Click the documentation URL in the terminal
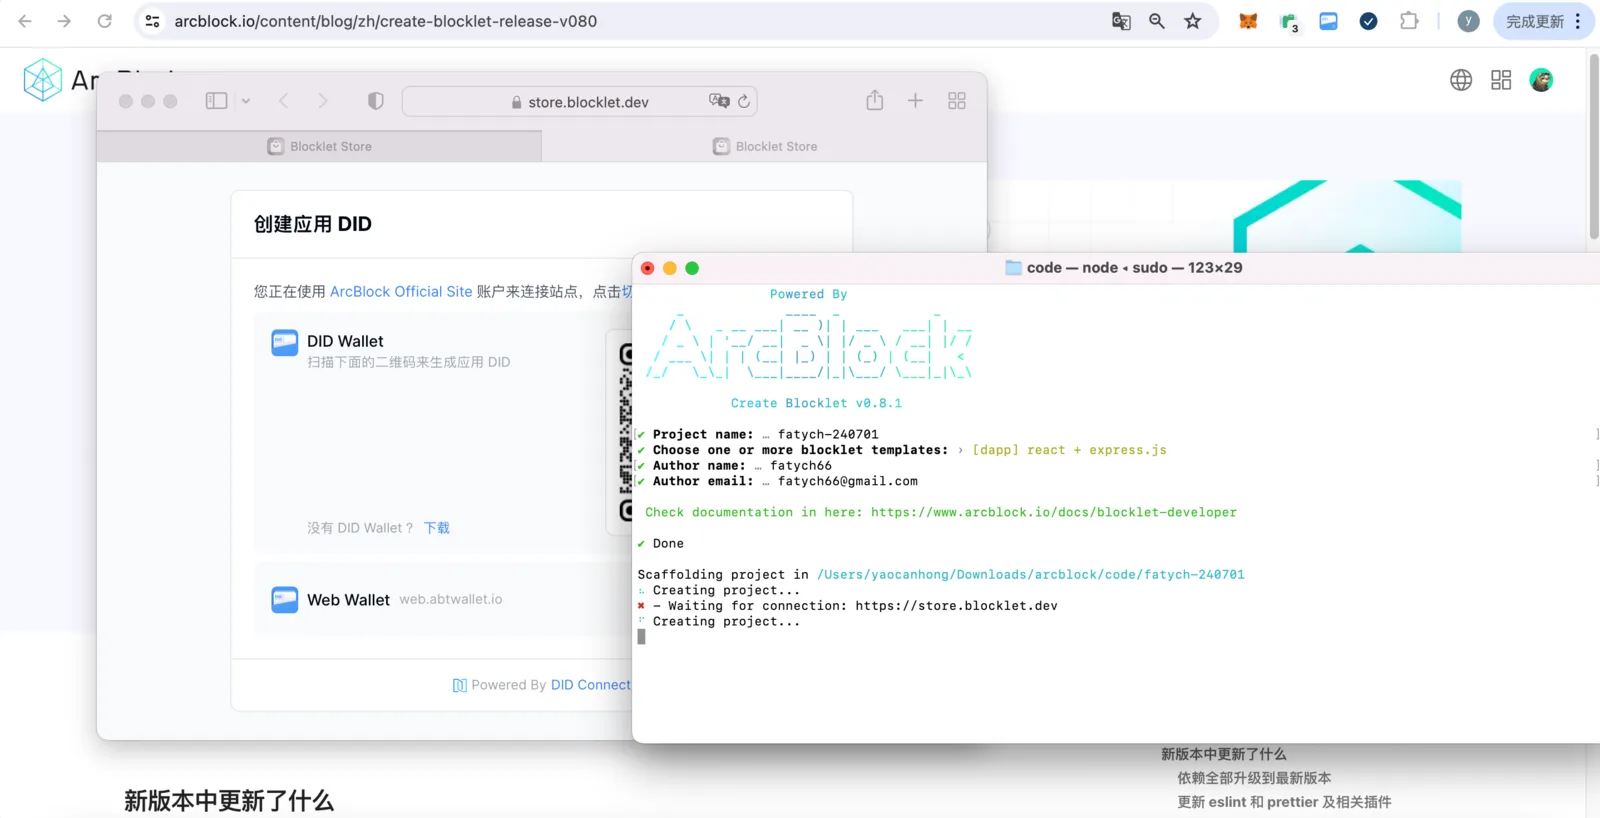This screenshot has width=1600, height=818. coord(1054,512)
